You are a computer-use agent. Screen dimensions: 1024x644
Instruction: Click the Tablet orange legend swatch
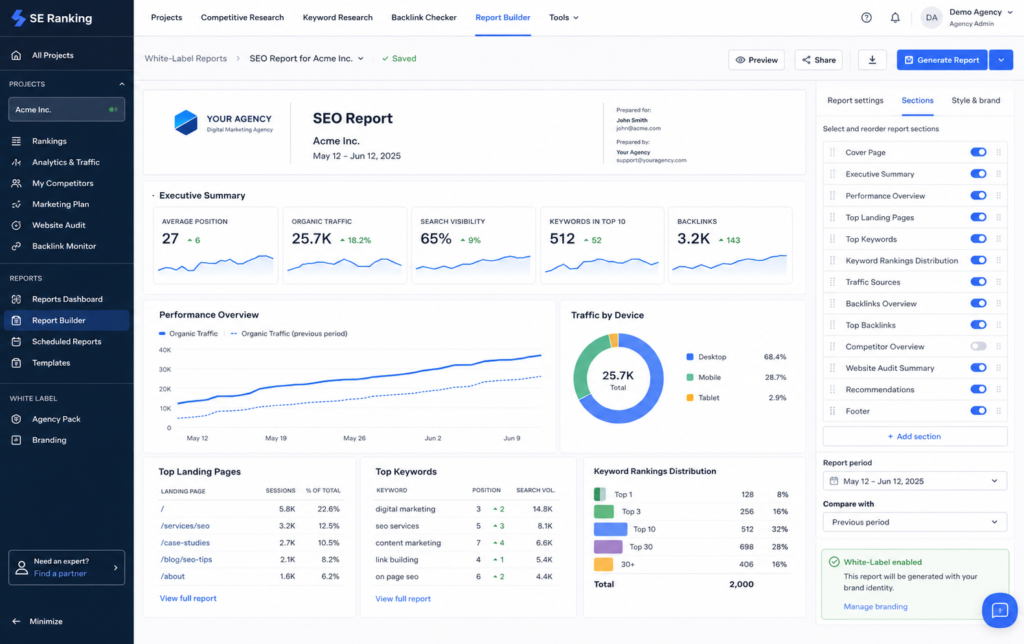690,397
